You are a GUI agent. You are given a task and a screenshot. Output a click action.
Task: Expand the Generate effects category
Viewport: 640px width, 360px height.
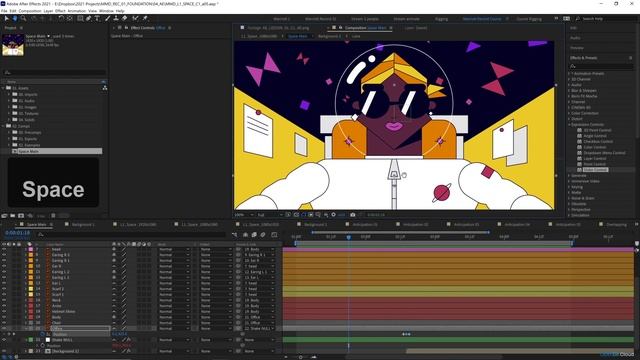point(569,176)
